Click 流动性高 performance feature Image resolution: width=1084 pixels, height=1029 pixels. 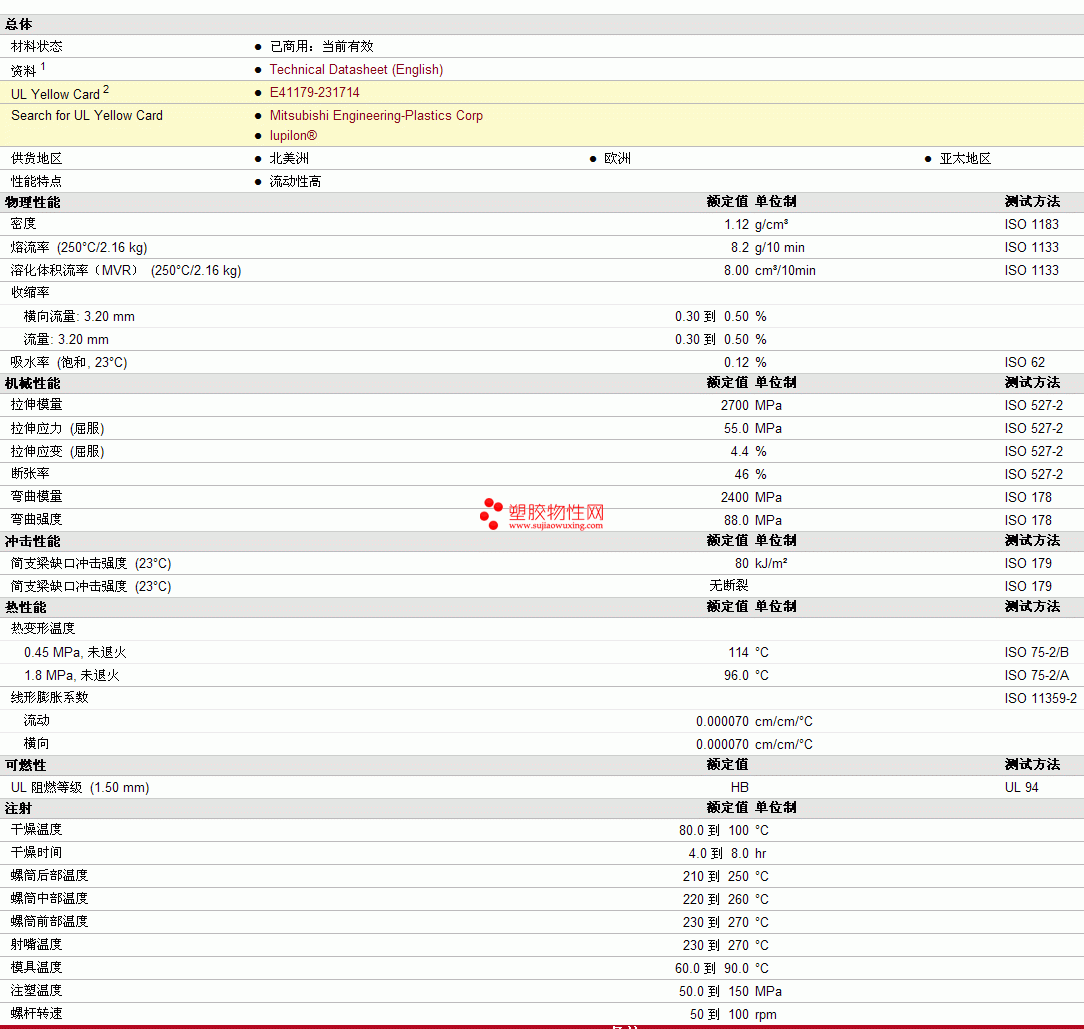point(295,181)
